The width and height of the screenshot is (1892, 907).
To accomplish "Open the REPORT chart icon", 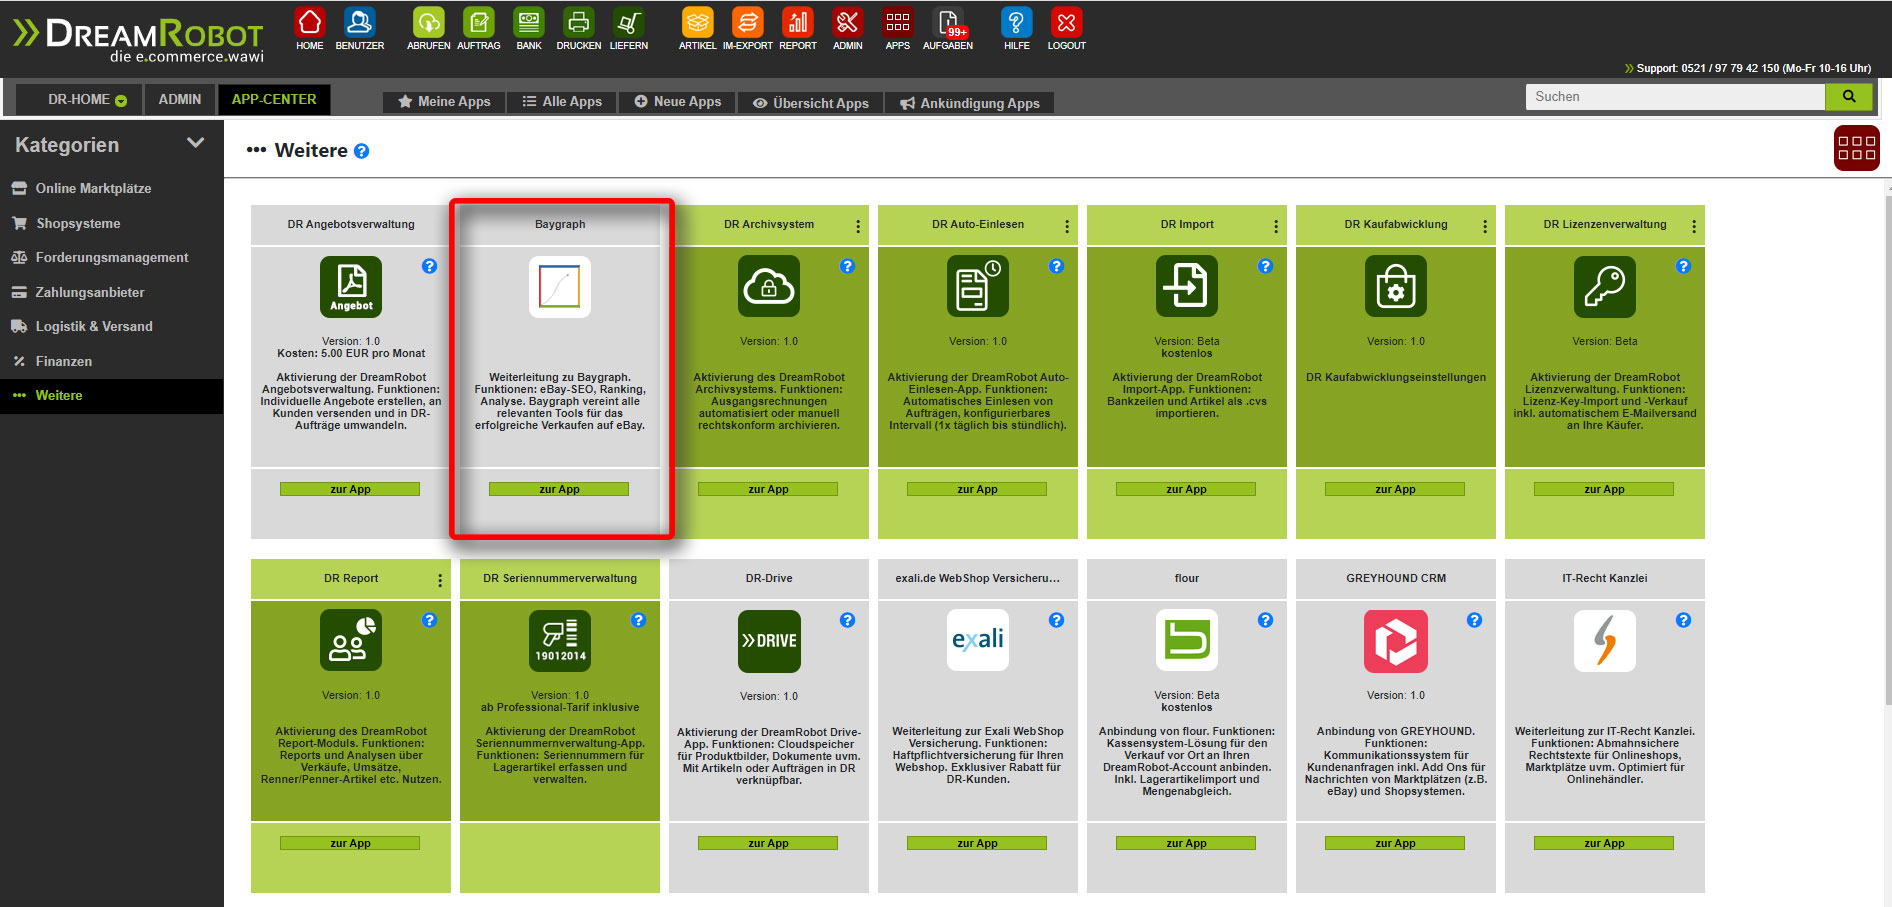I will (x=797, y=22).
